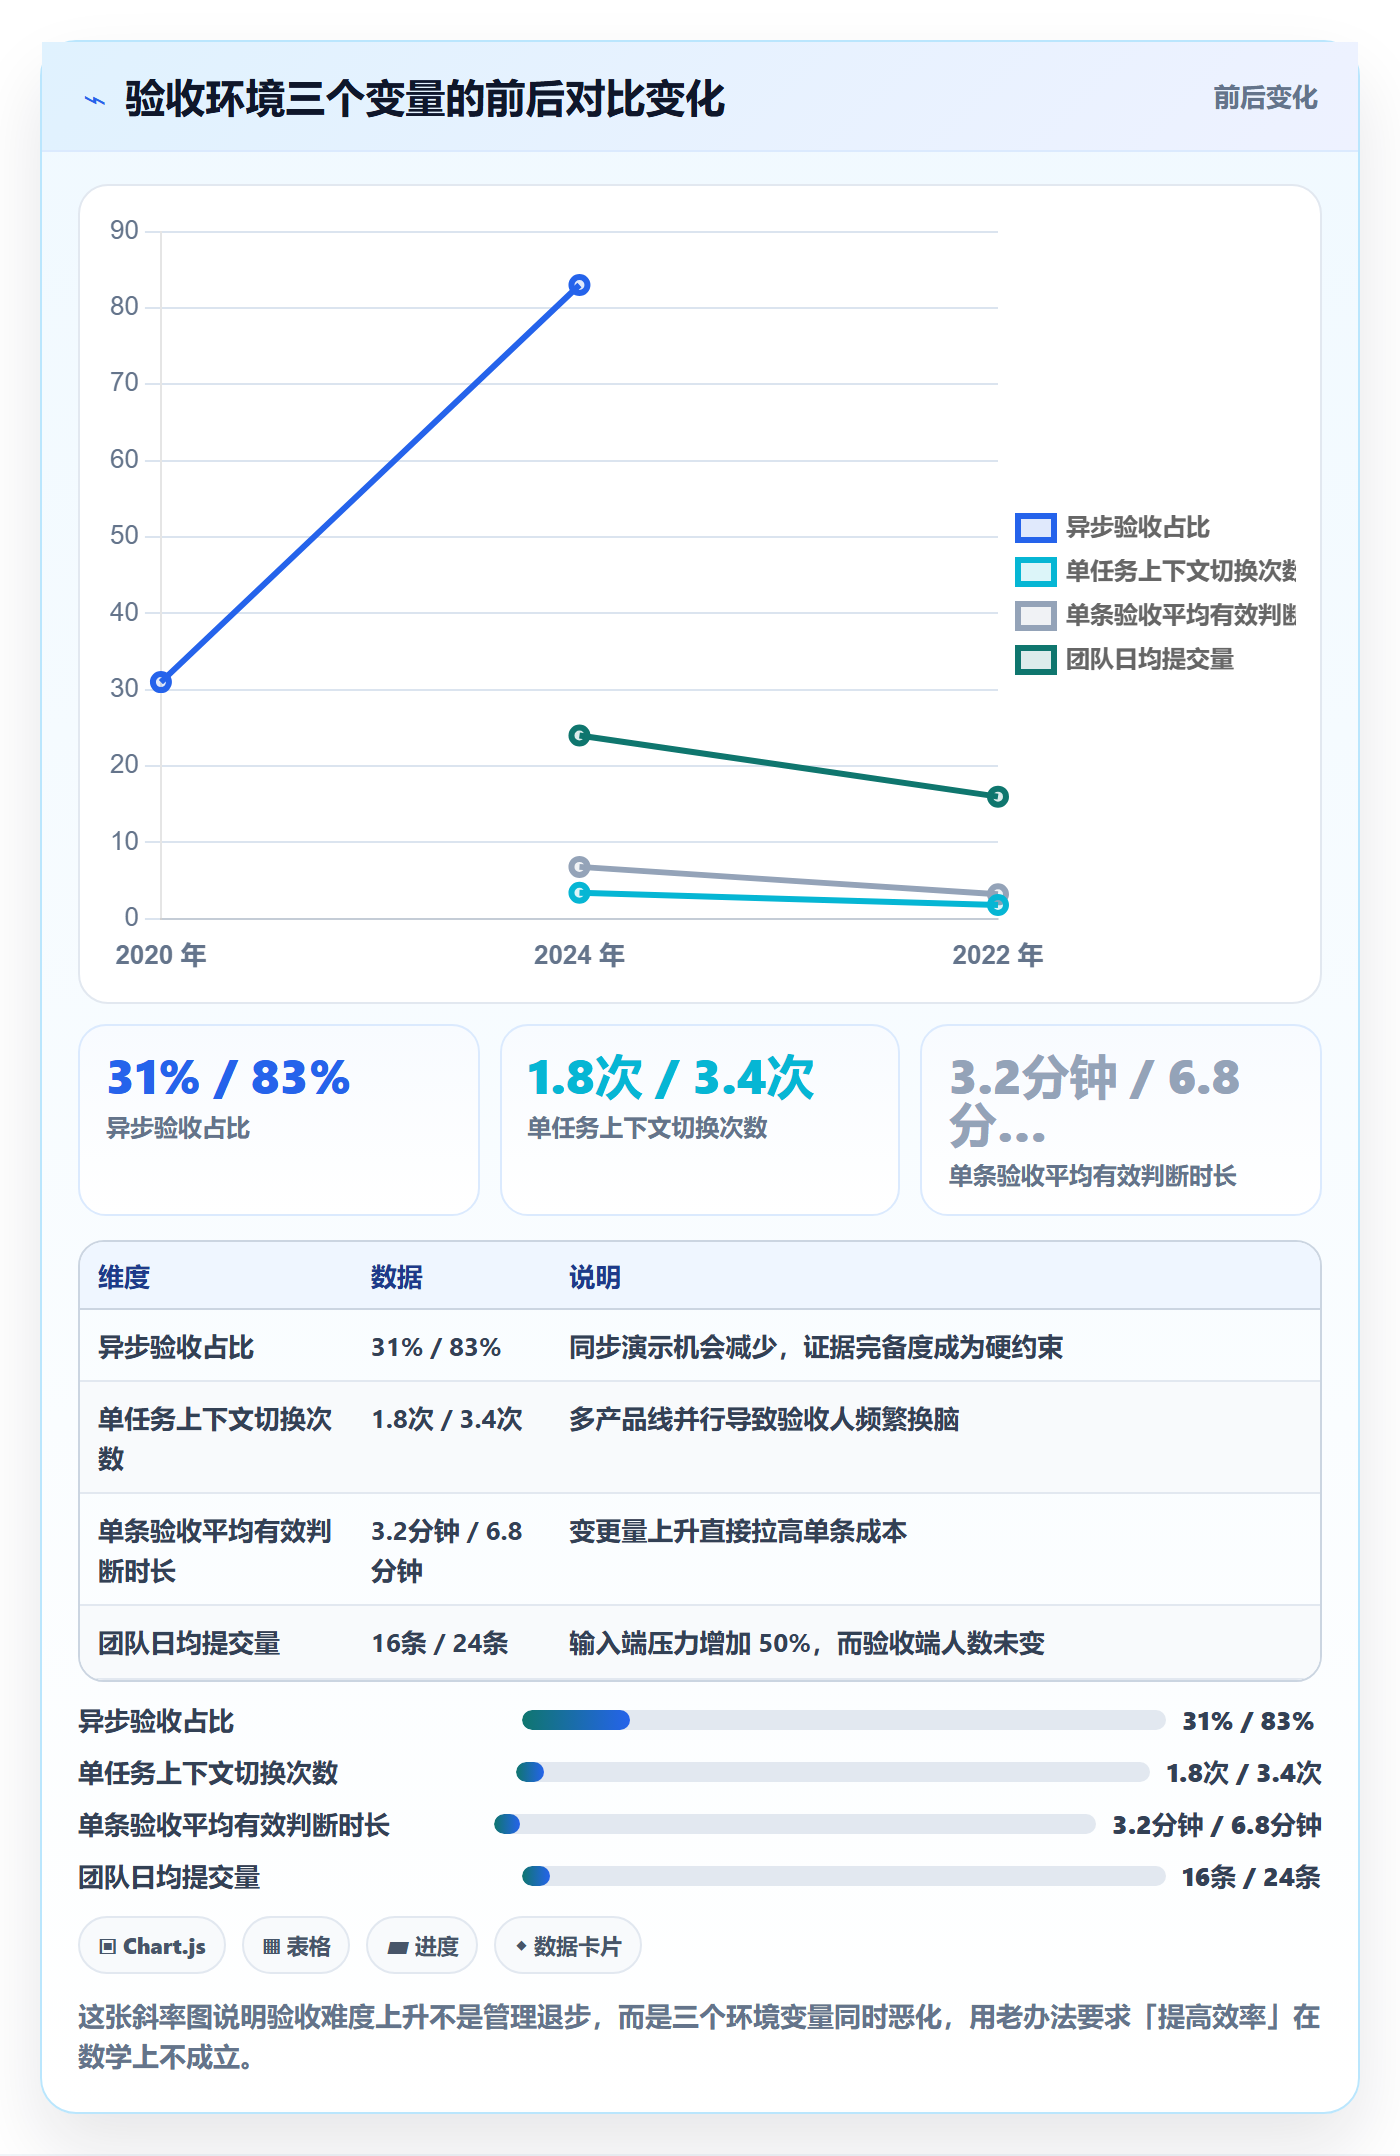The height and width of the screenshot is (2156, 1400).
Task: Click the 2022 年 x-axis label
Action: pos(997,955)
